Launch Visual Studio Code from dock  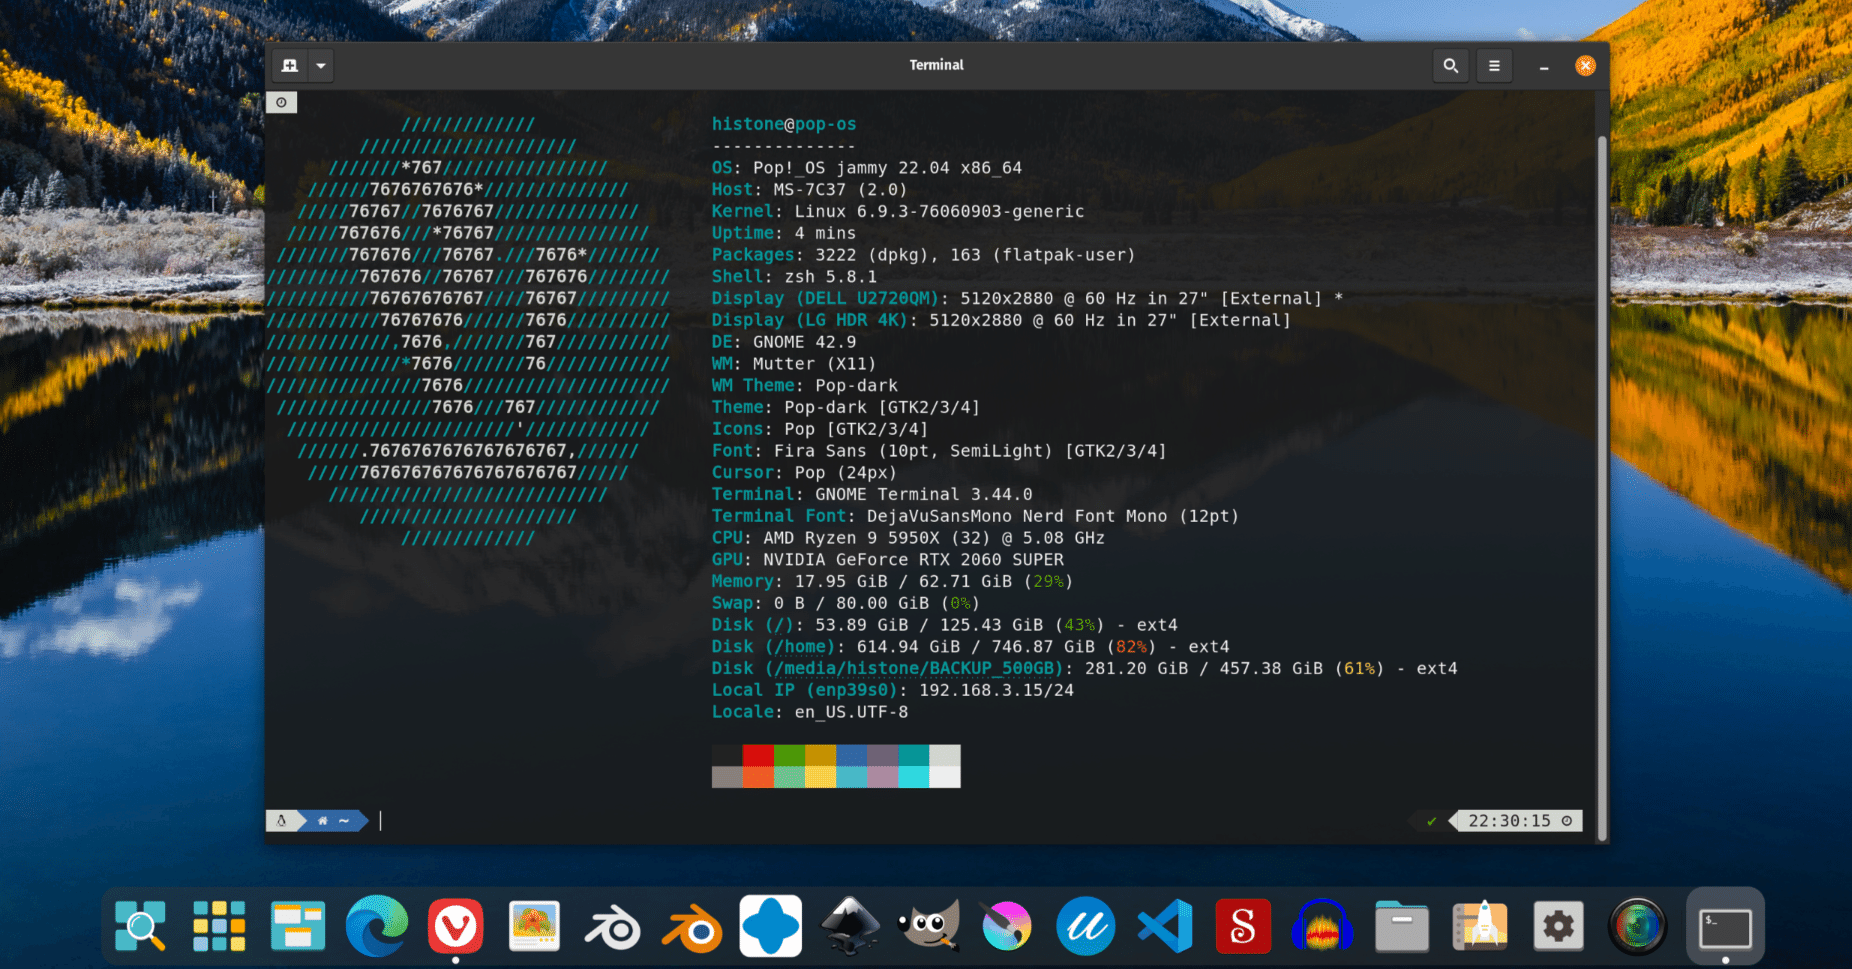tap(1165, 926)
